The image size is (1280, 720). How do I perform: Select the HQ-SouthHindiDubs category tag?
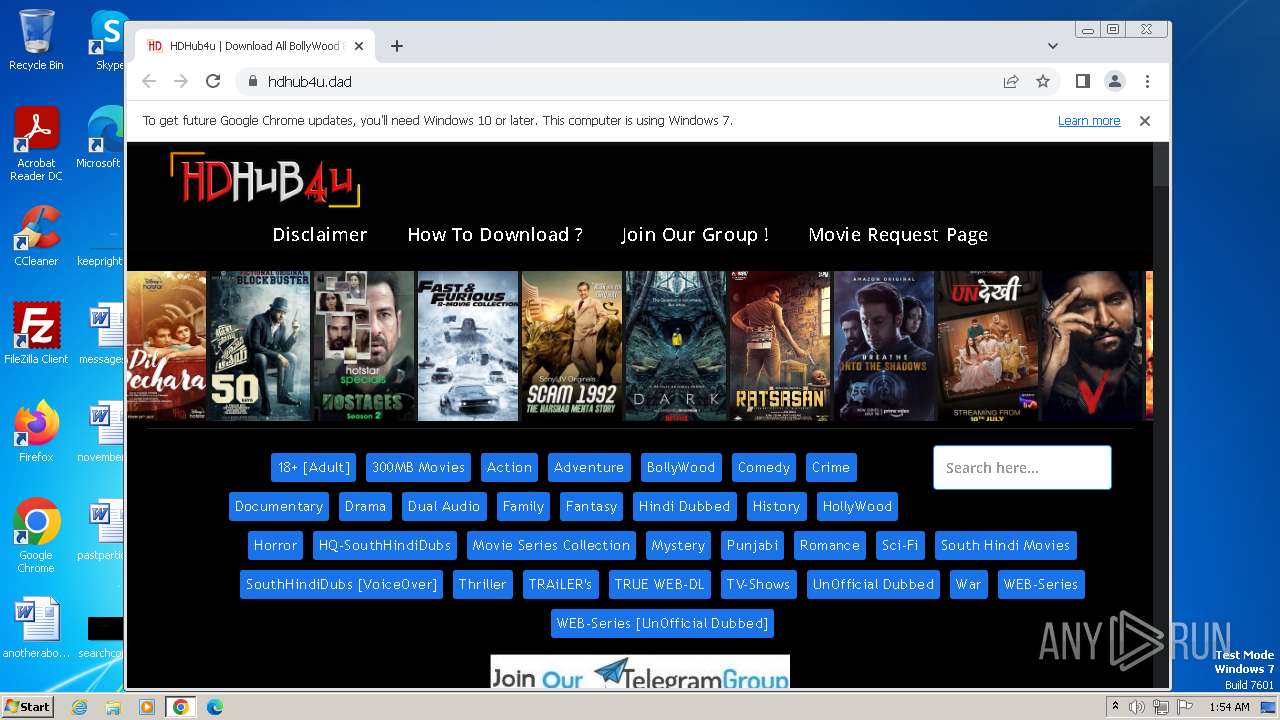(x=385, y=545)
